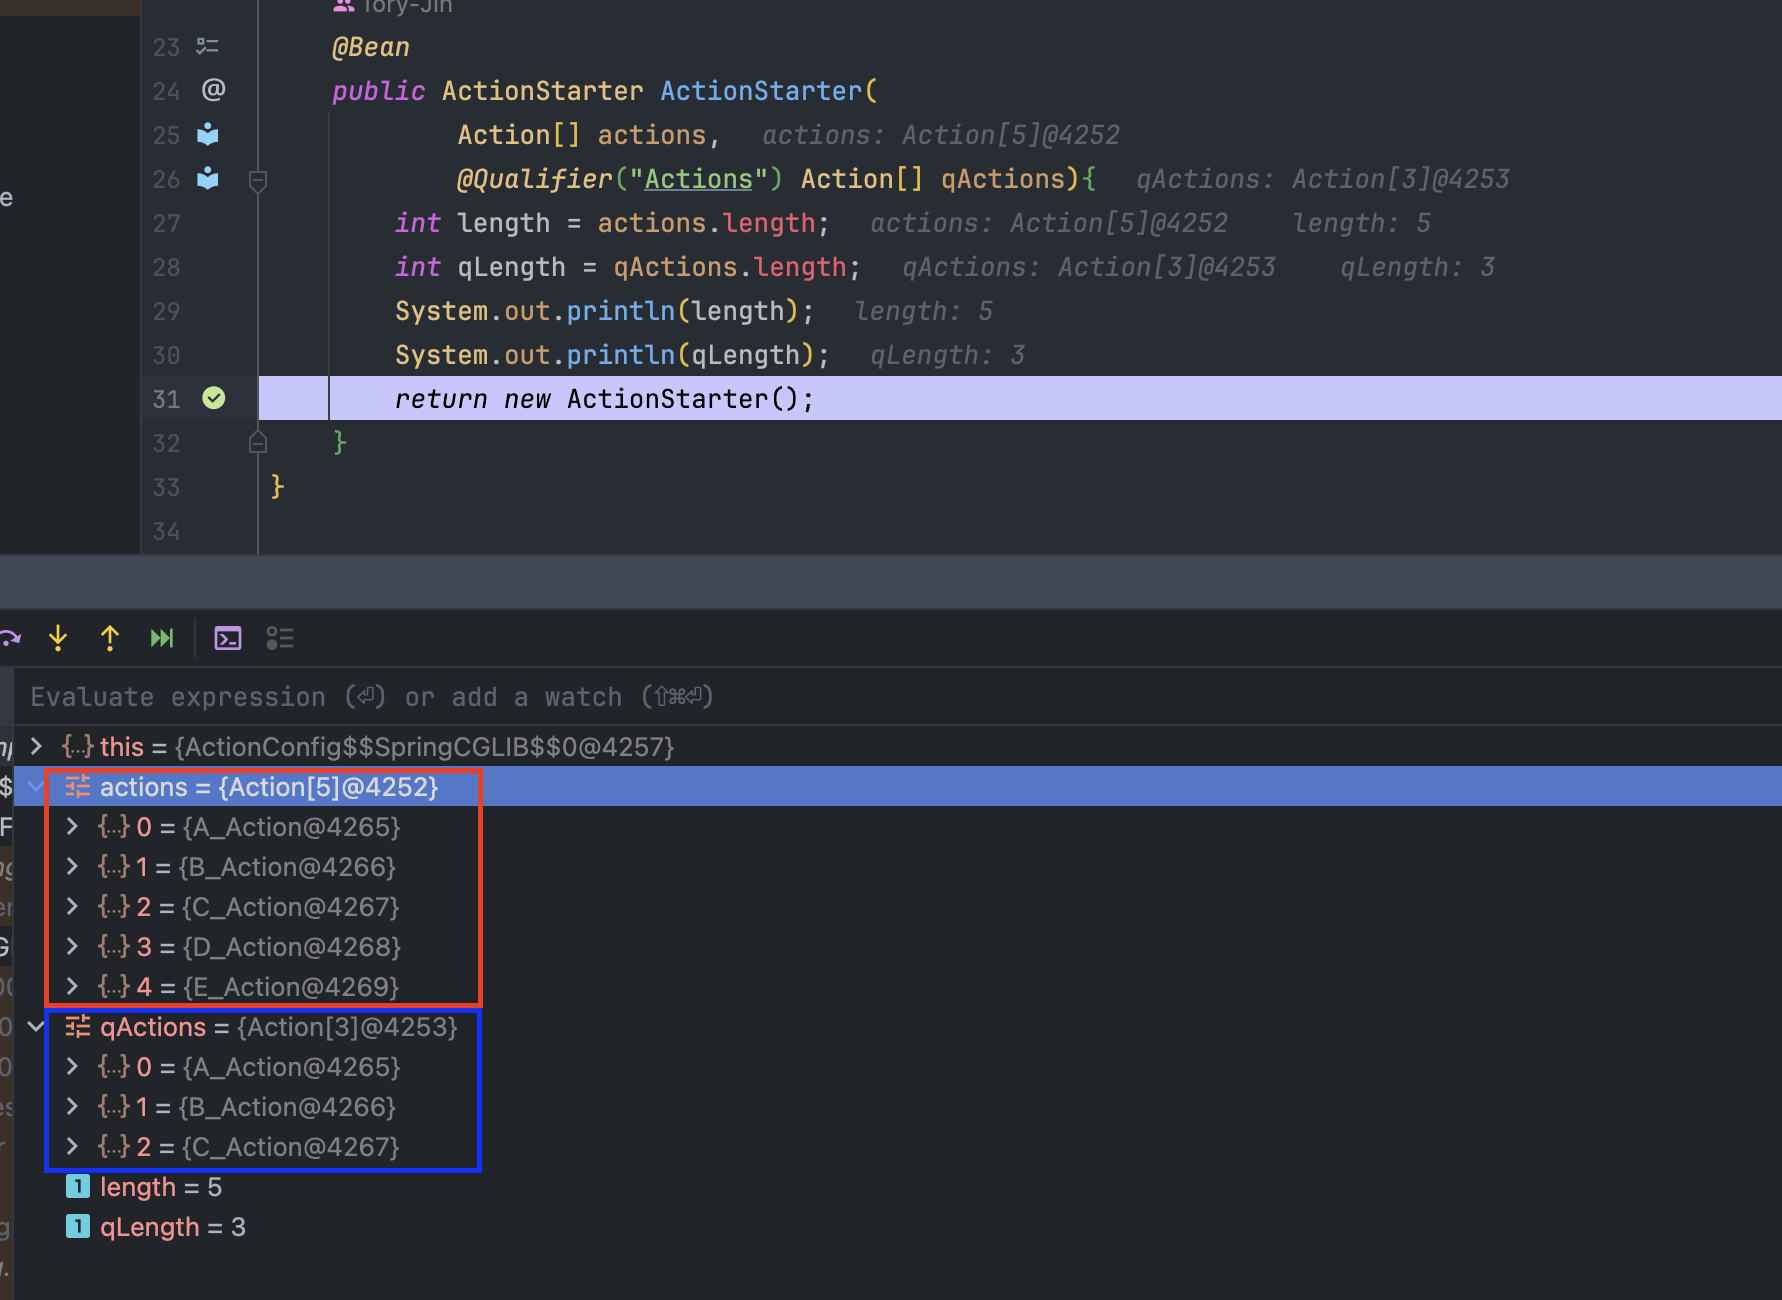1782x1300 pixels.
Task: Expand actions element 4 E_Action@4269
Action: click(72, 986)
